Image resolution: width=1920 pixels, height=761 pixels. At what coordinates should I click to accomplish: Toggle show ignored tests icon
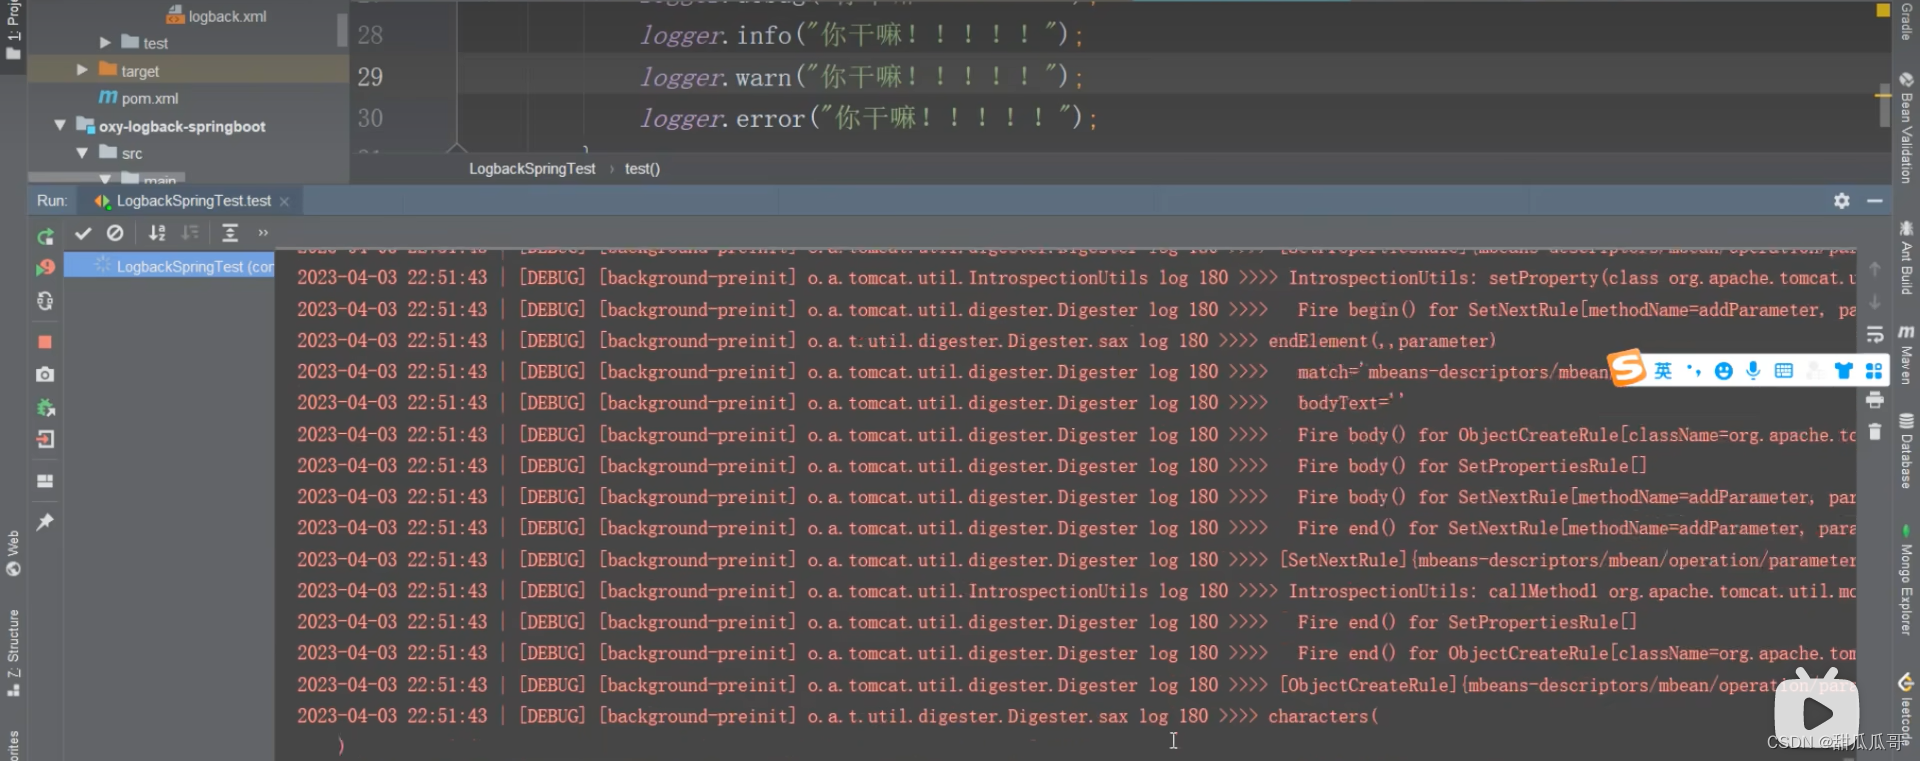click(115, 233)
